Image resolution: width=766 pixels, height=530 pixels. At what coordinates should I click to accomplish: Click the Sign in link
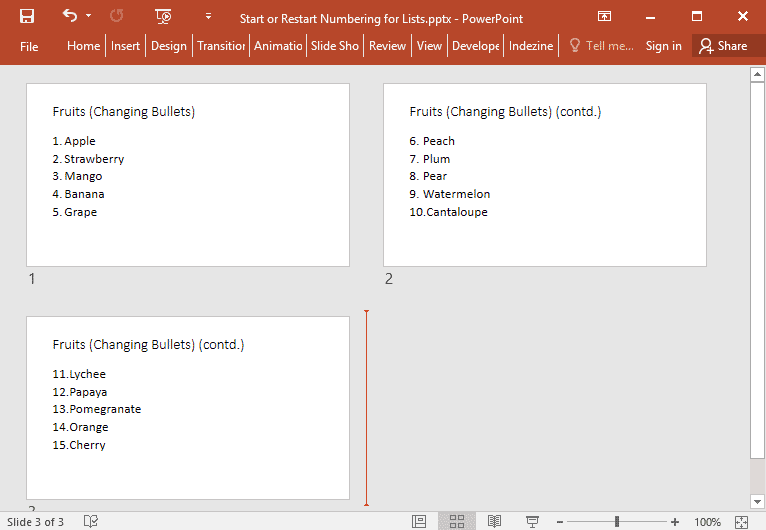pos(663,46)
